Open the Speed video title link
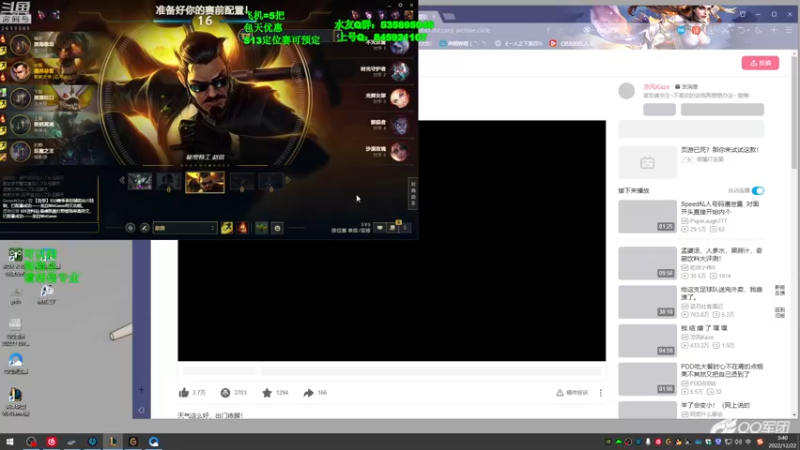This screenshot has width=800, height=450. click(719, 208)
